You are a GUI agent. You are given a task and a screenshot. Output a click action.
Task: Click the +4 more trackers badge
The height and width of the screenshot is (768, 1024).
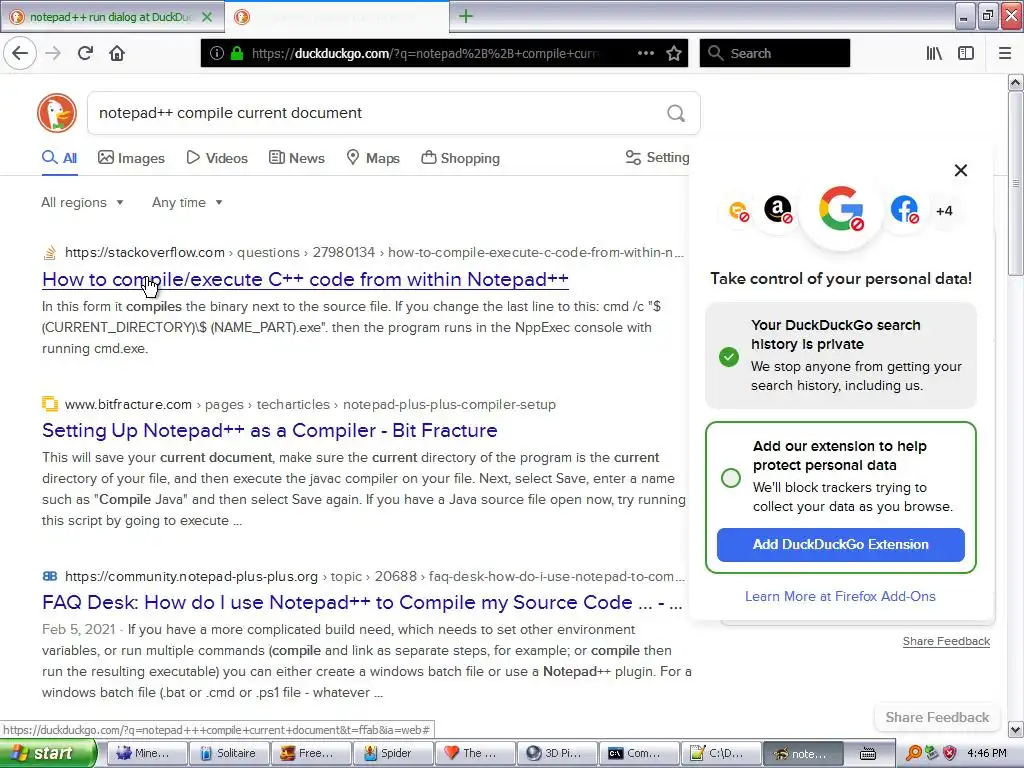(x=944, y=211)
